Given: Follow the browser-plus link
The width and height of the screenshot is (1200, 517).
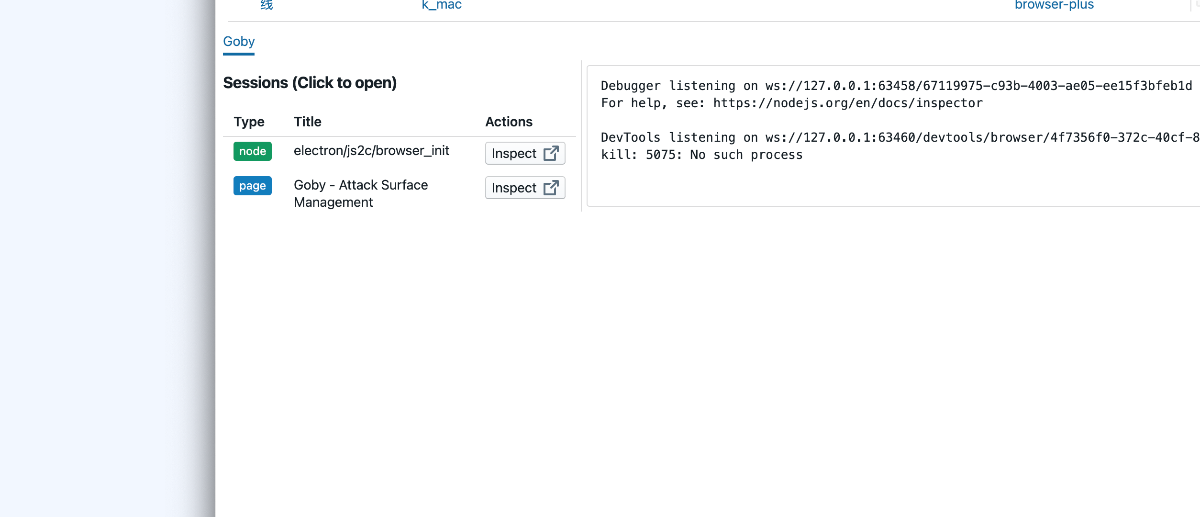Looking at the screenshot, I should [x=1054, y=5].
